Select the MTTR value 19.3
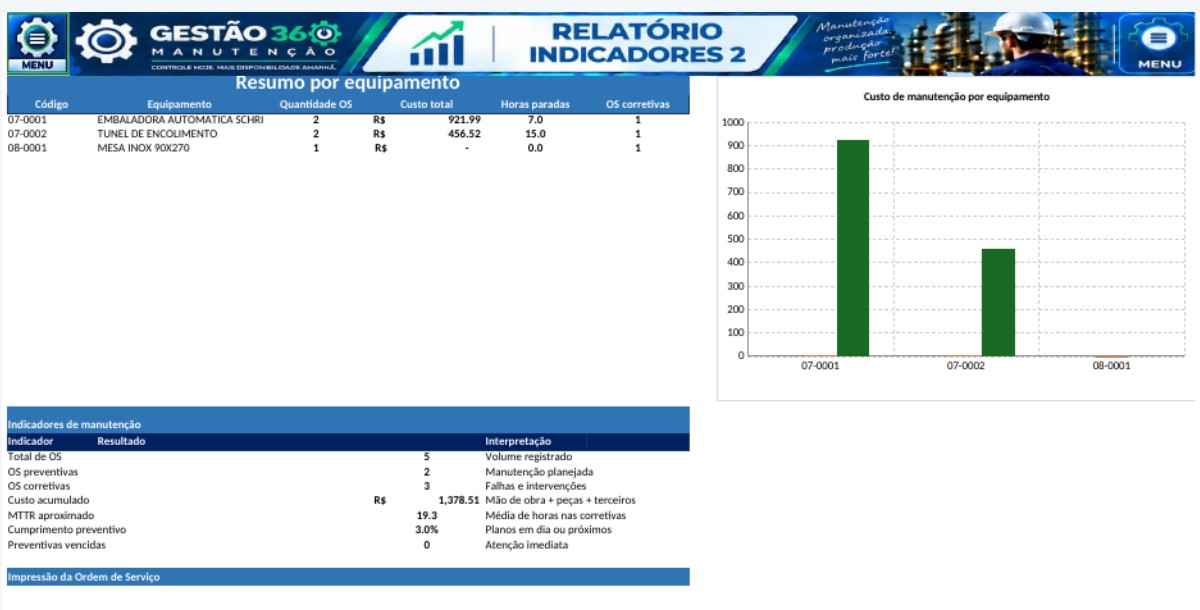 pos(427,515)
